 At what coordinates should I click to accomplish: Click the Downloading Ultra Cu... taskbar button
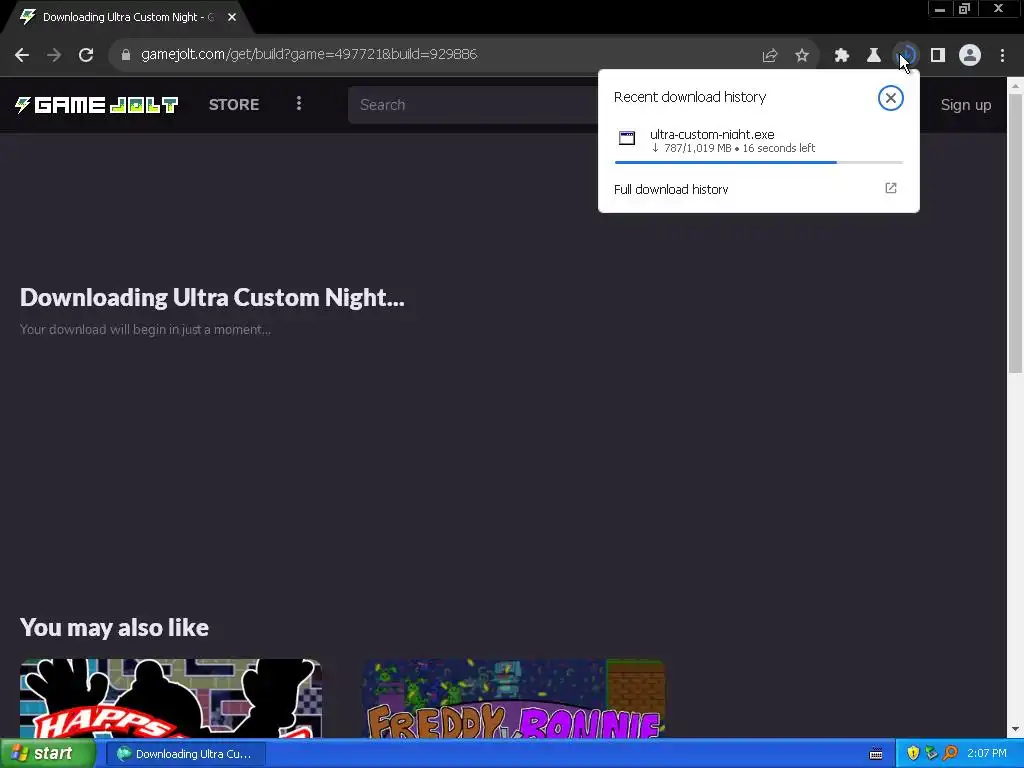click(x=186, y=754)
